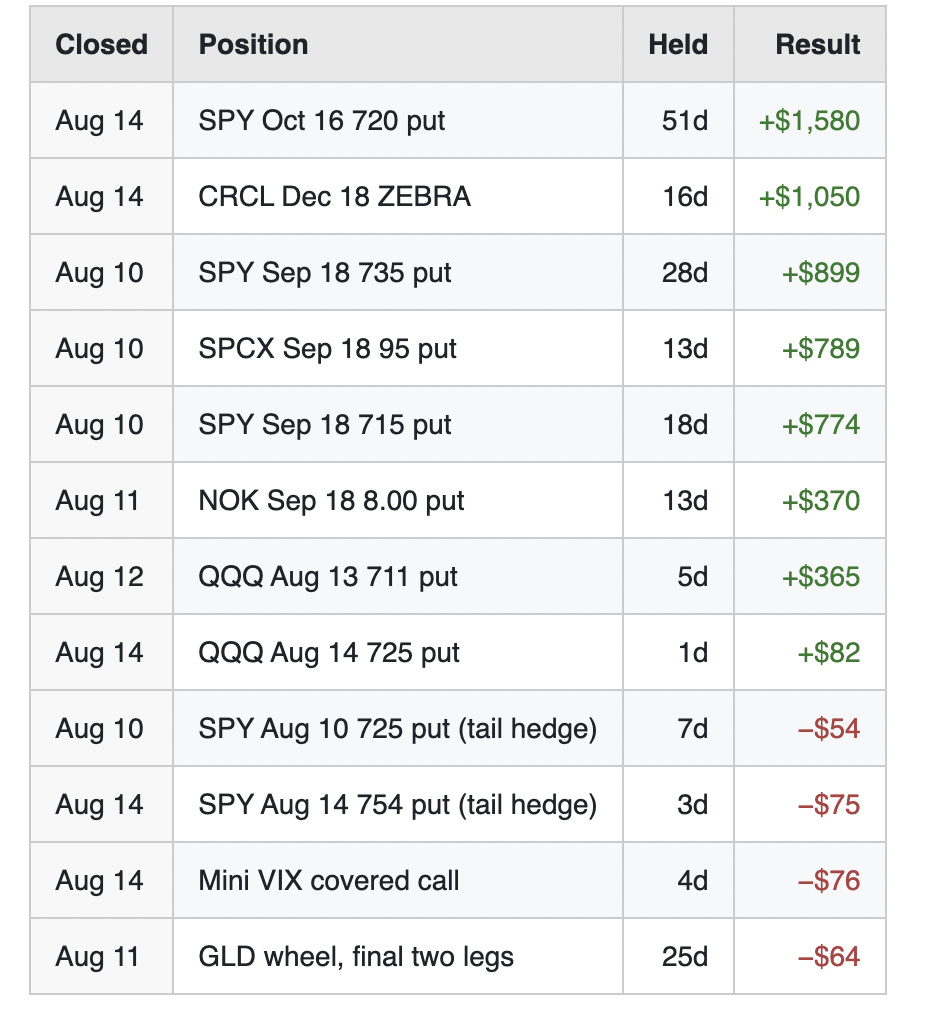
Task: Click the "Aug 14" date in the CRCL ZEBRA row
Action: 99,196
